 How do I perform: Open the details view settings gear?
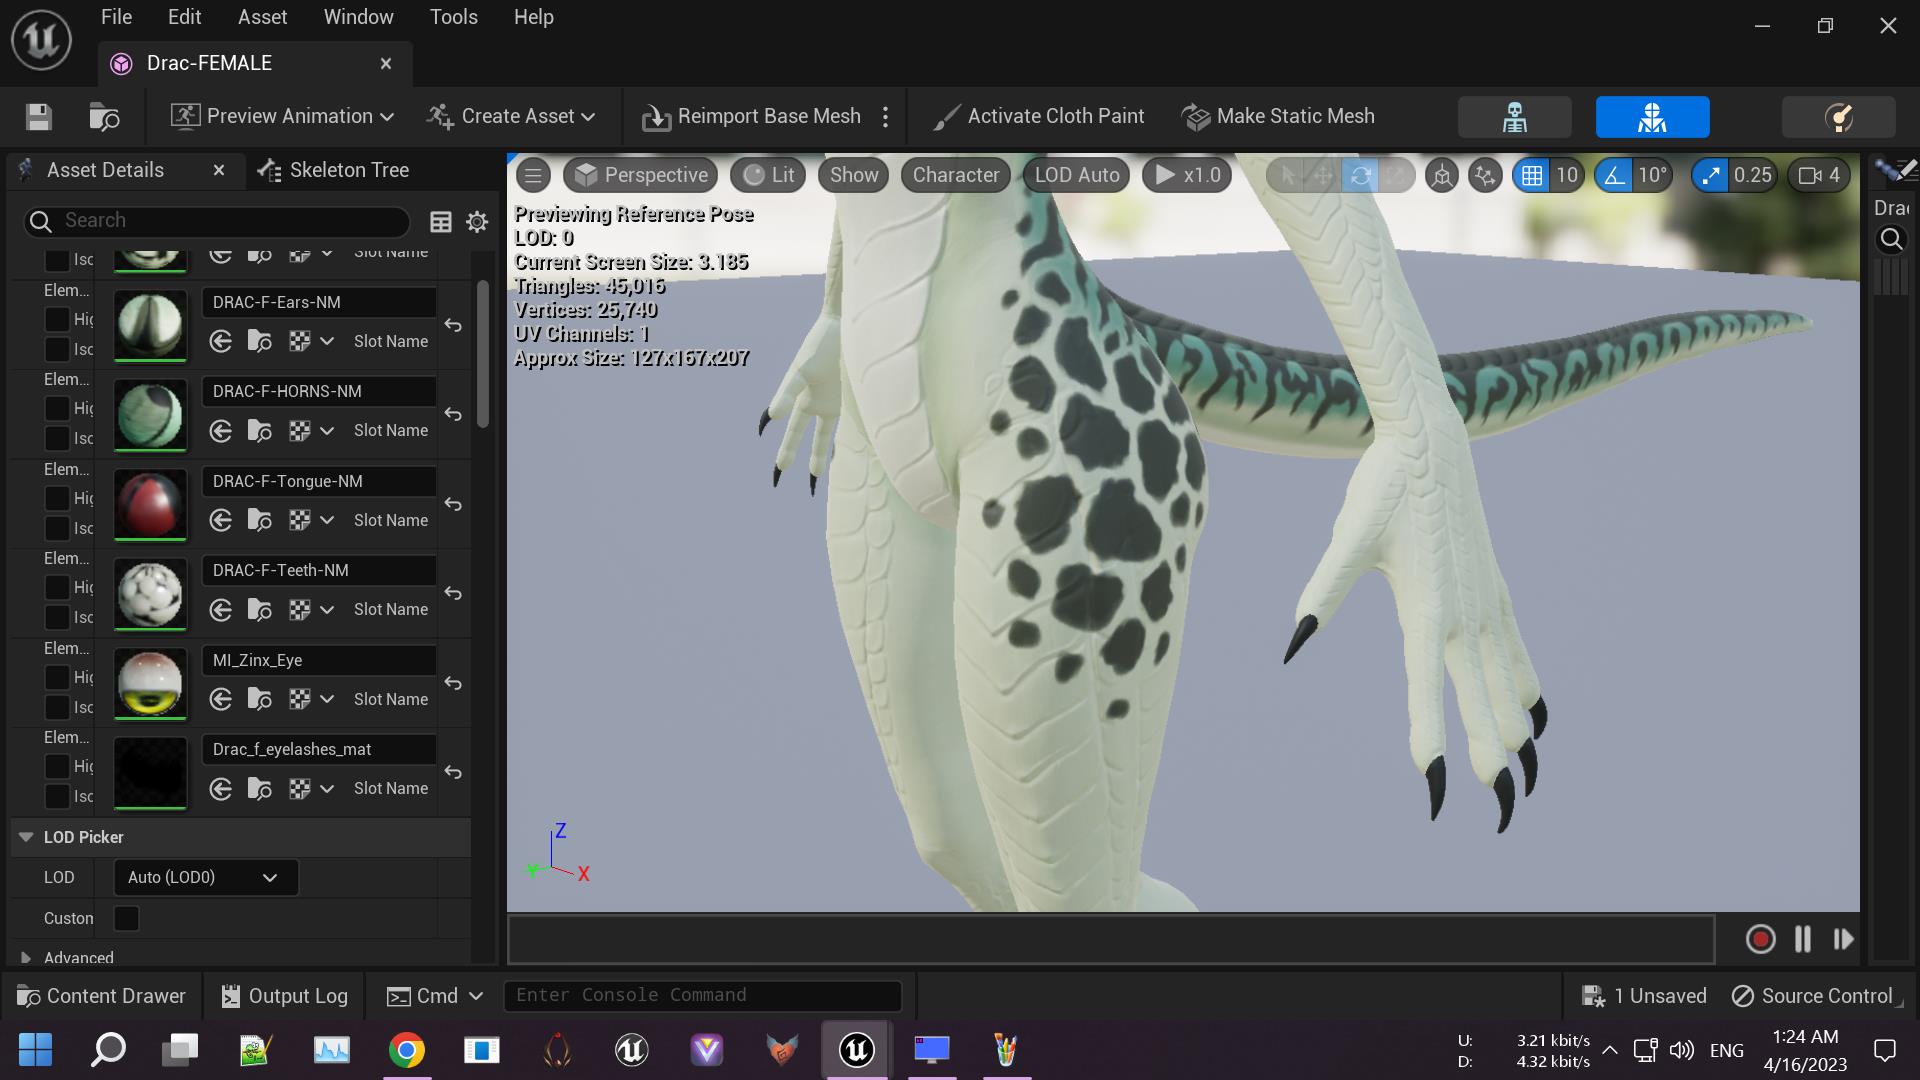tap(477, 222)
